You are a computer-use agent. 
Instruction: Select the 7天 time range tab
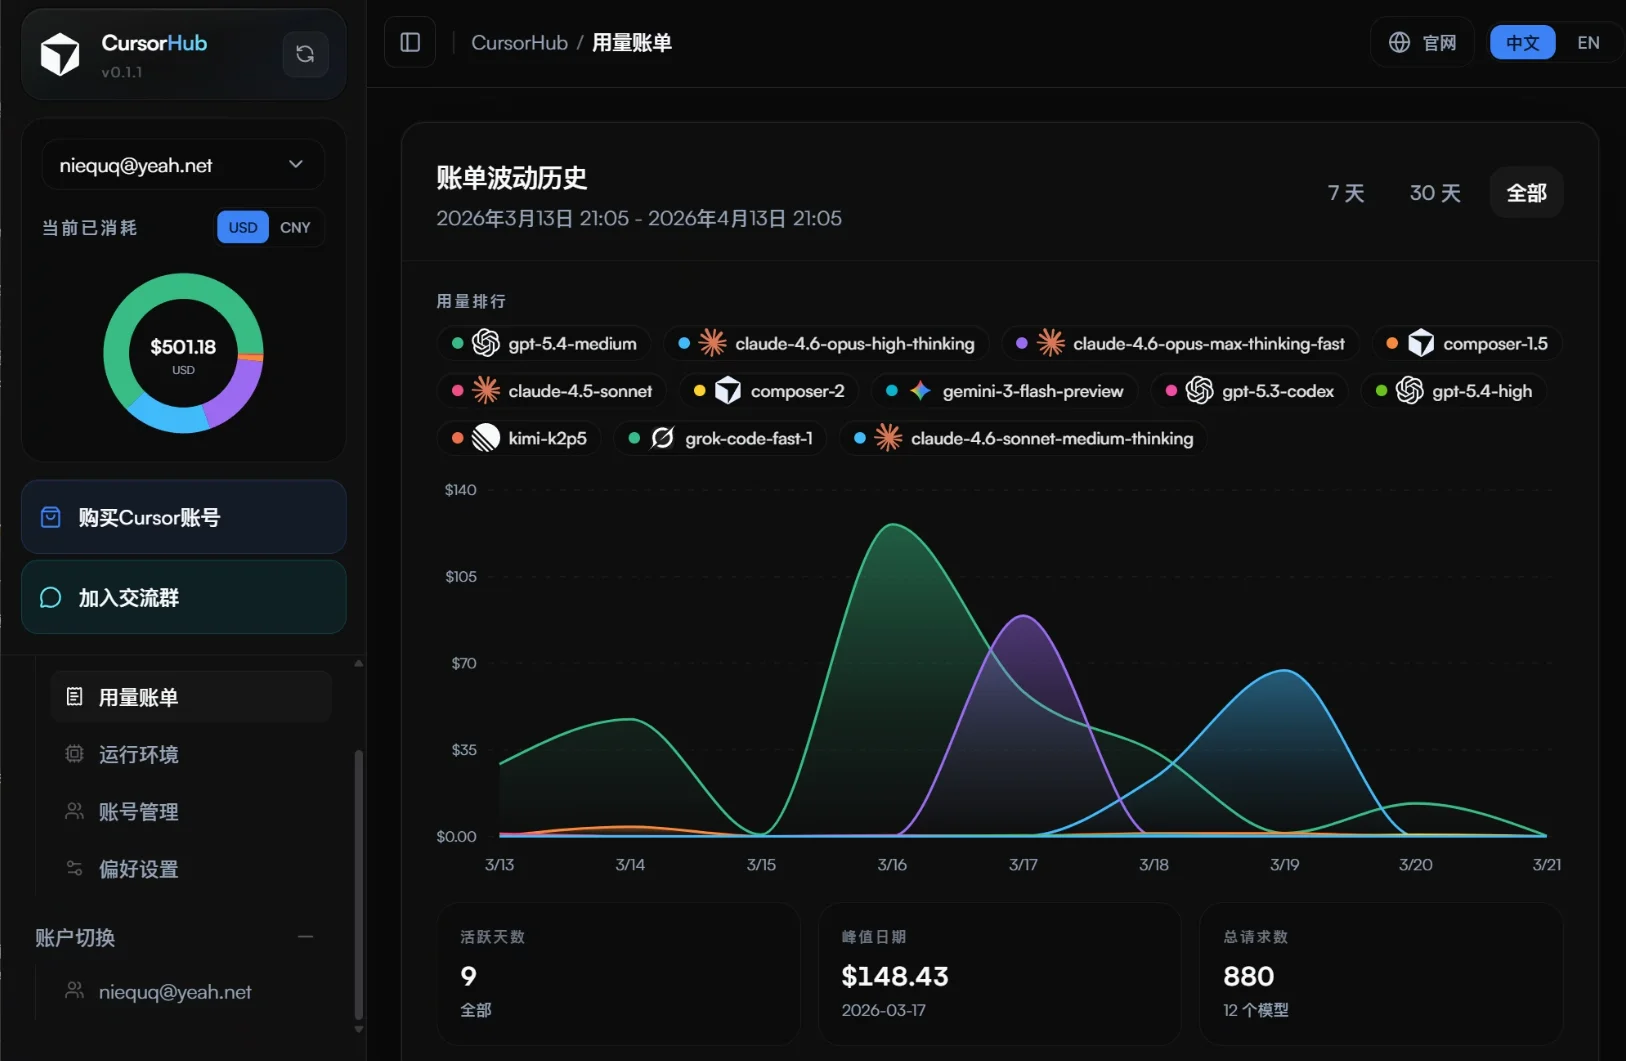pos(1345,193)
